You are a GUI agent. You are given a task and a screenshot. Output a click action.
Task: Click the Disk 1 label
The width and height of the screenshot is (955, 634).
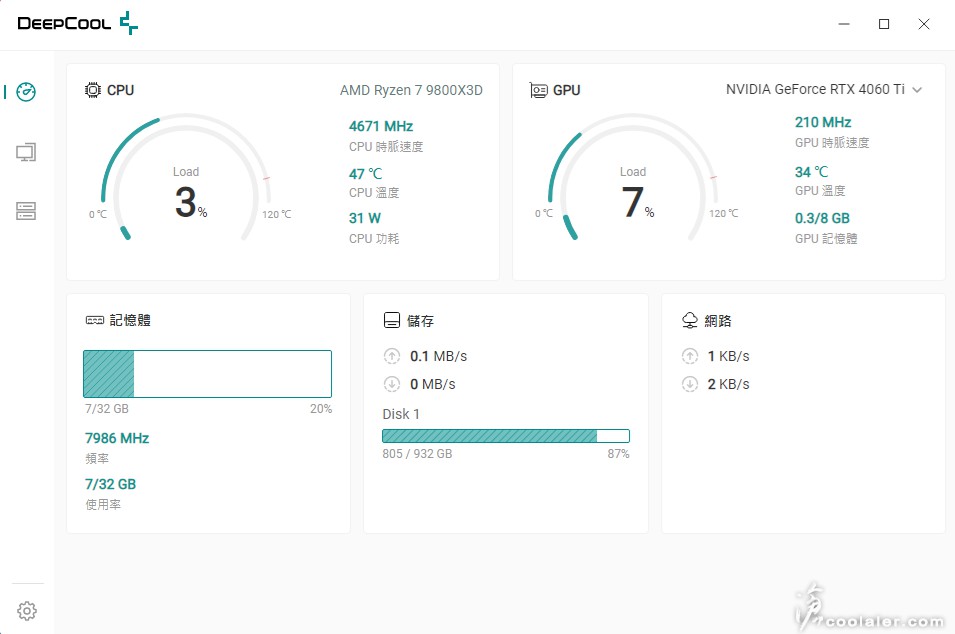401,414
